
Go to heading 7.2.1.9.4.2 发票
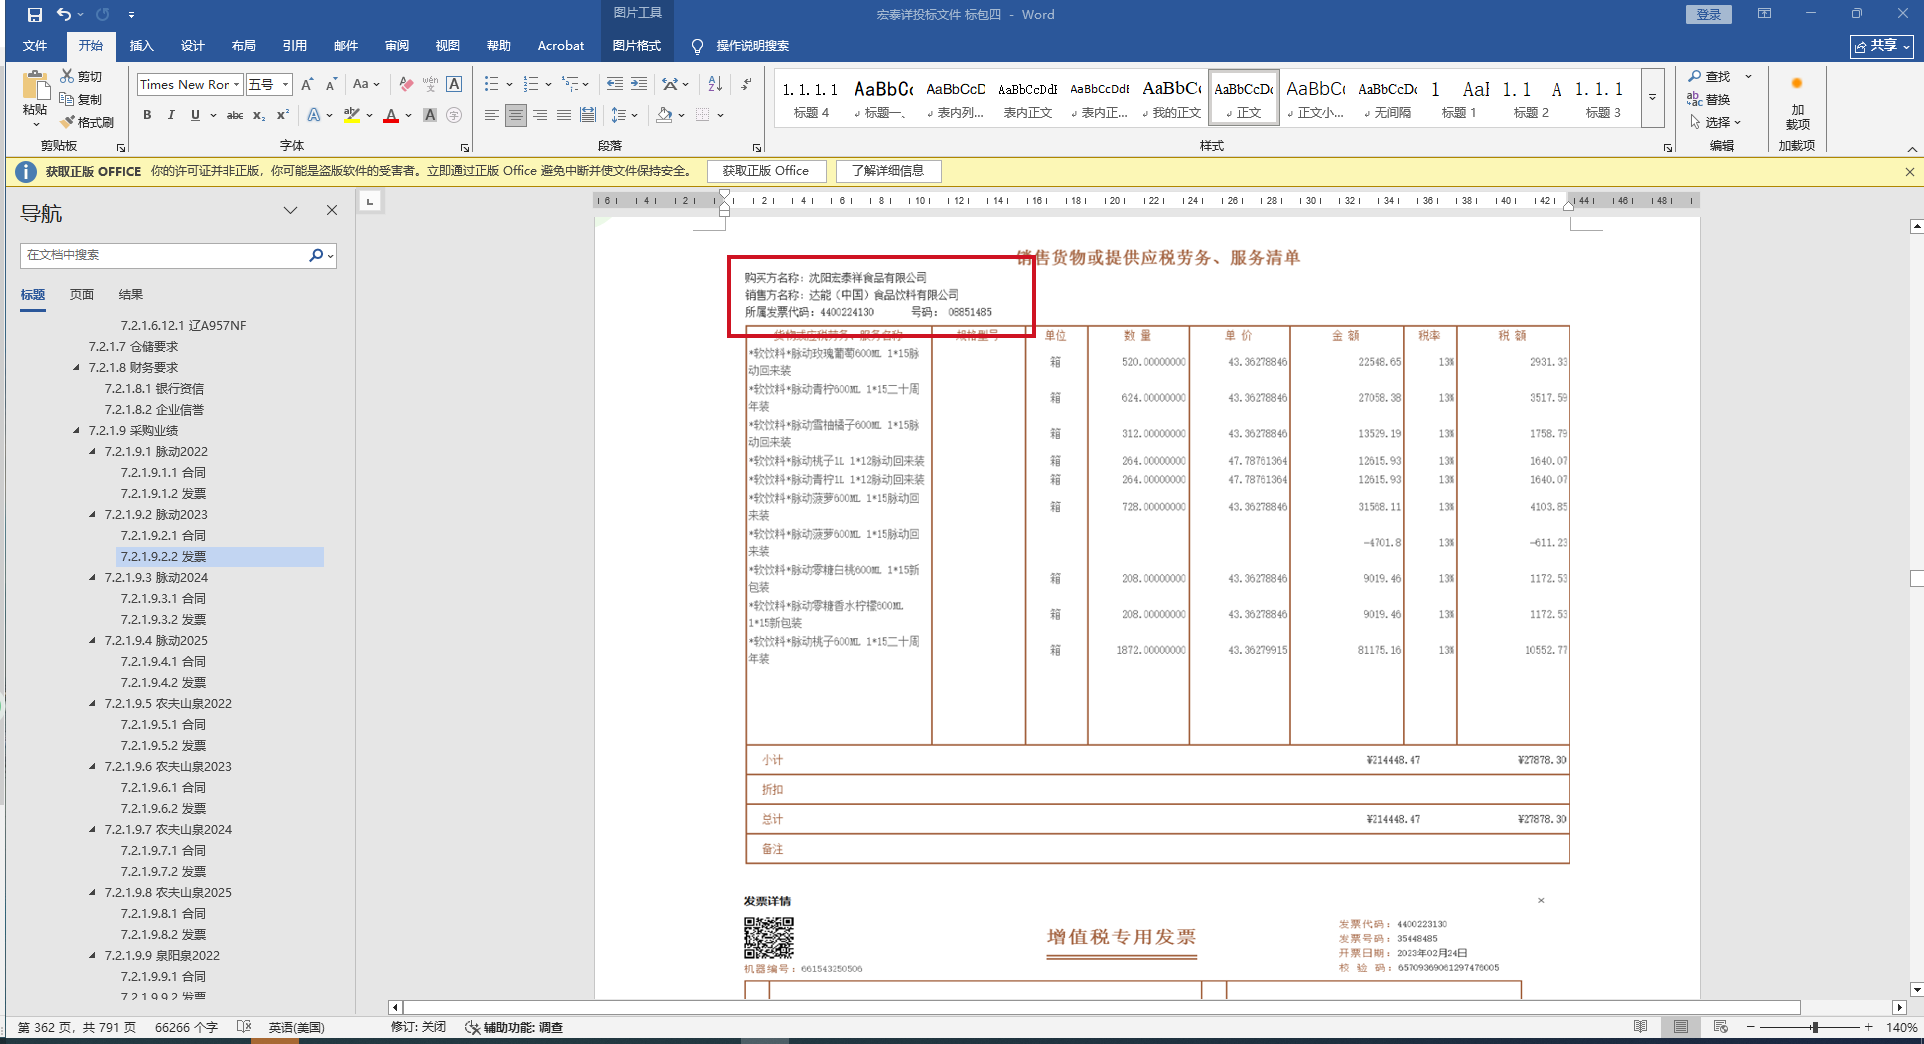coord(163,683)
